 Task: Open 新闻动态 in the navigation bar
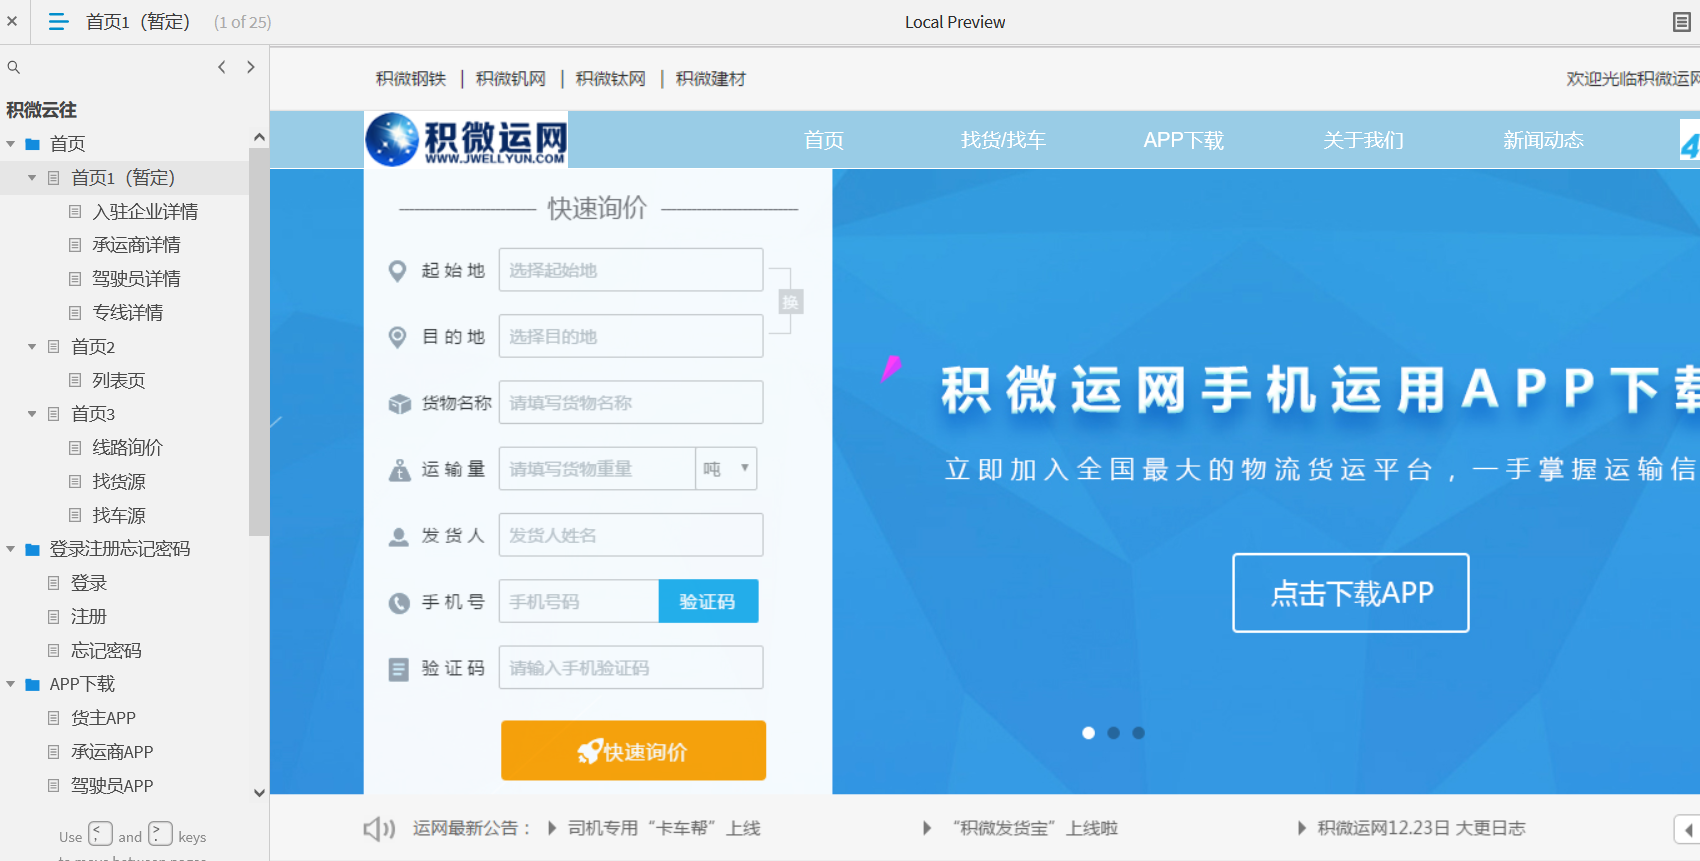1543,140
